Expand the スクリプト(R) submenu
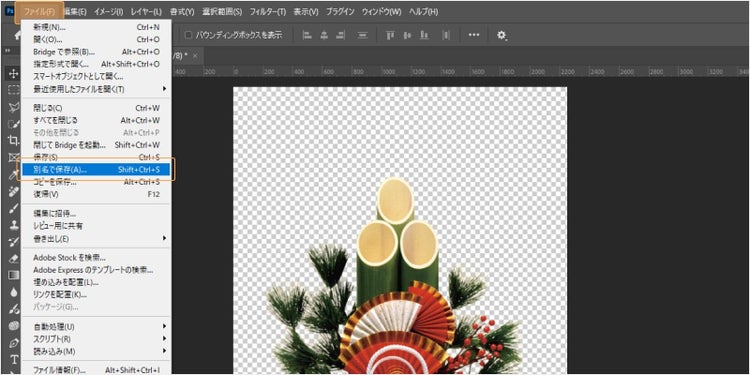This screenshot has width=750, height=375. pyautogui.click(x=164, y=339)
